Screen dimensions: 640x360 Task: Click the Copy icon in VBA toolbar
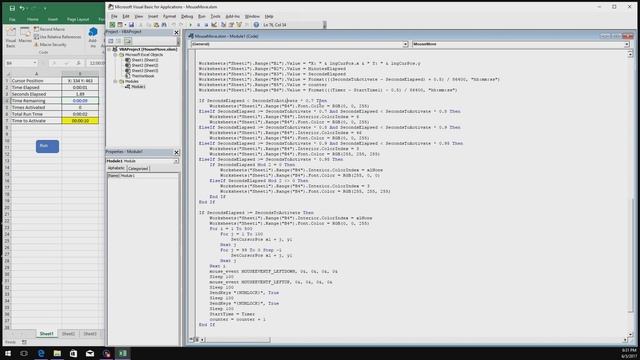click(148, 25)
